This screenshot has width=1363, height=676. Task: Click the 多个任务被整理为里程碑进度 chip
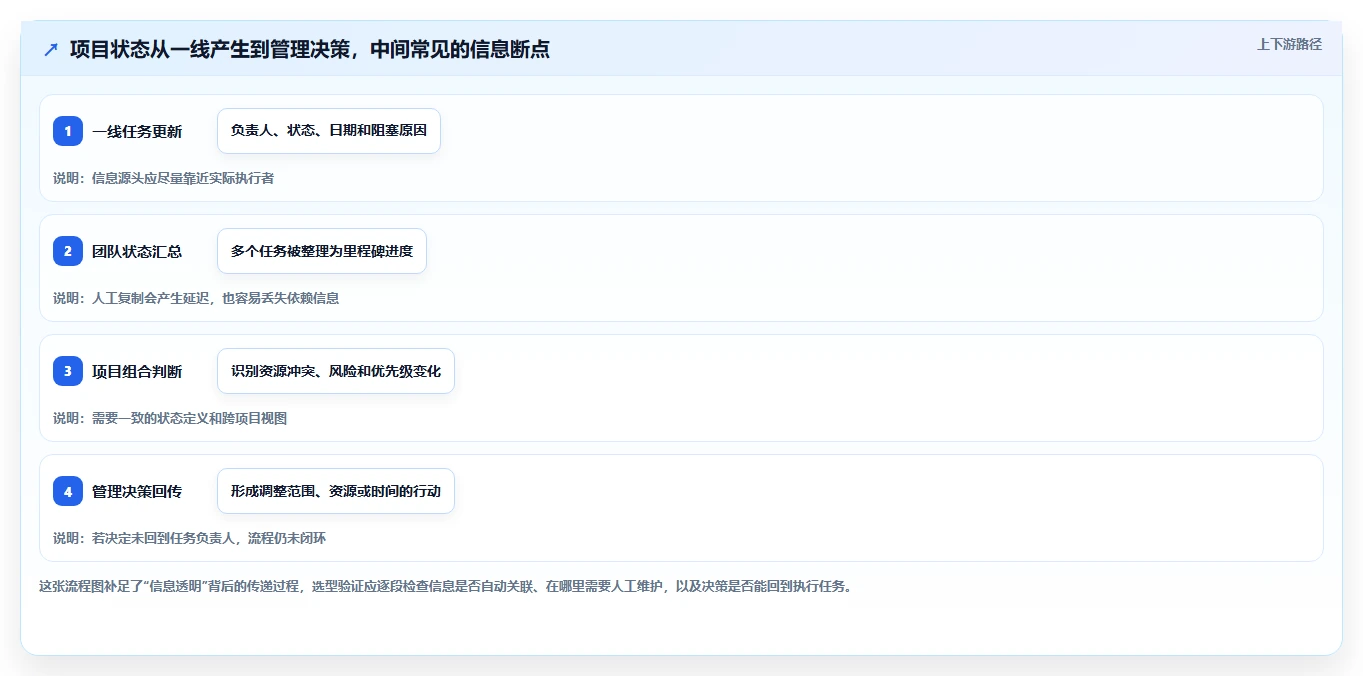pyautogui.click(x=322, y=251)
